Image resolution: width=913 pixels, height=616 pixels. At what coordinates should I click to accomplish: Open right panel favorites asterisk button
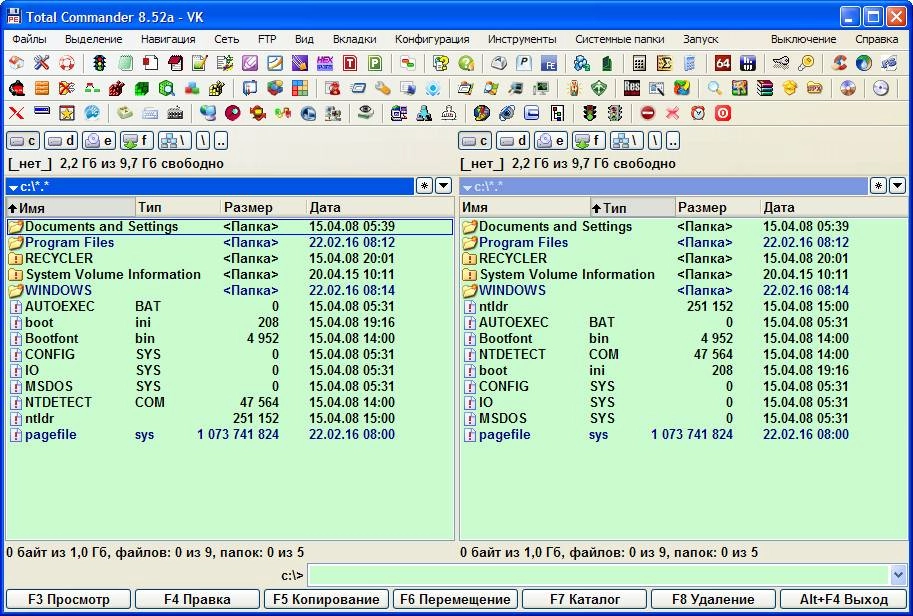[x=878, y=186]
